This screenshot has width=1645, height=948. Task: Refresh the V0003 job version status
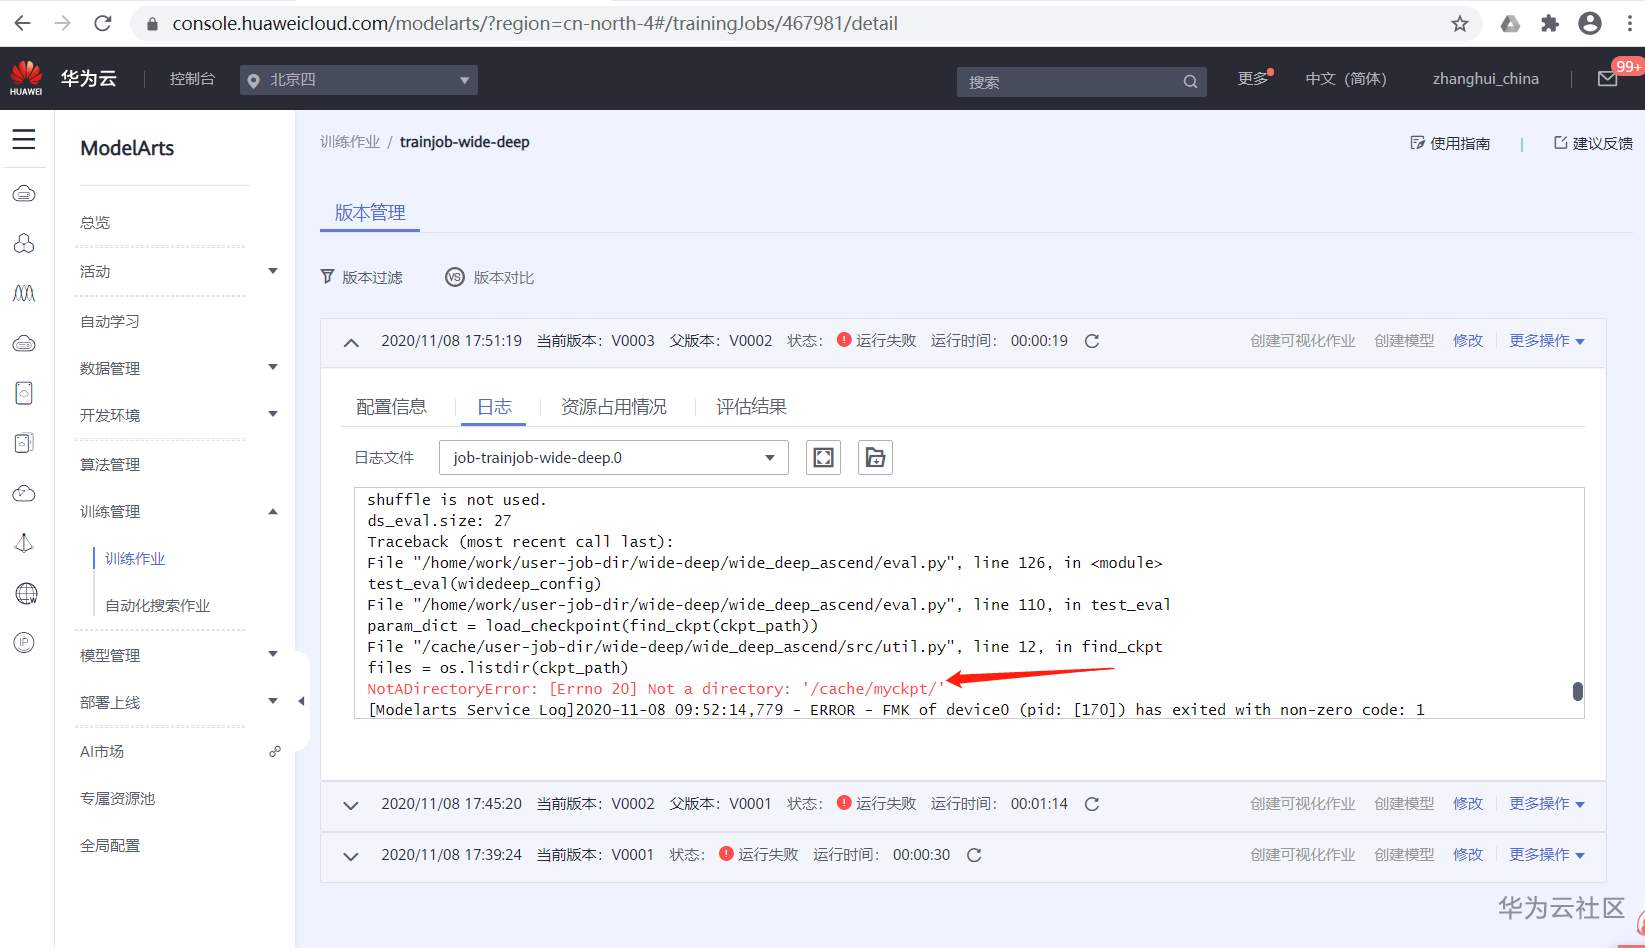point(1092,341)
